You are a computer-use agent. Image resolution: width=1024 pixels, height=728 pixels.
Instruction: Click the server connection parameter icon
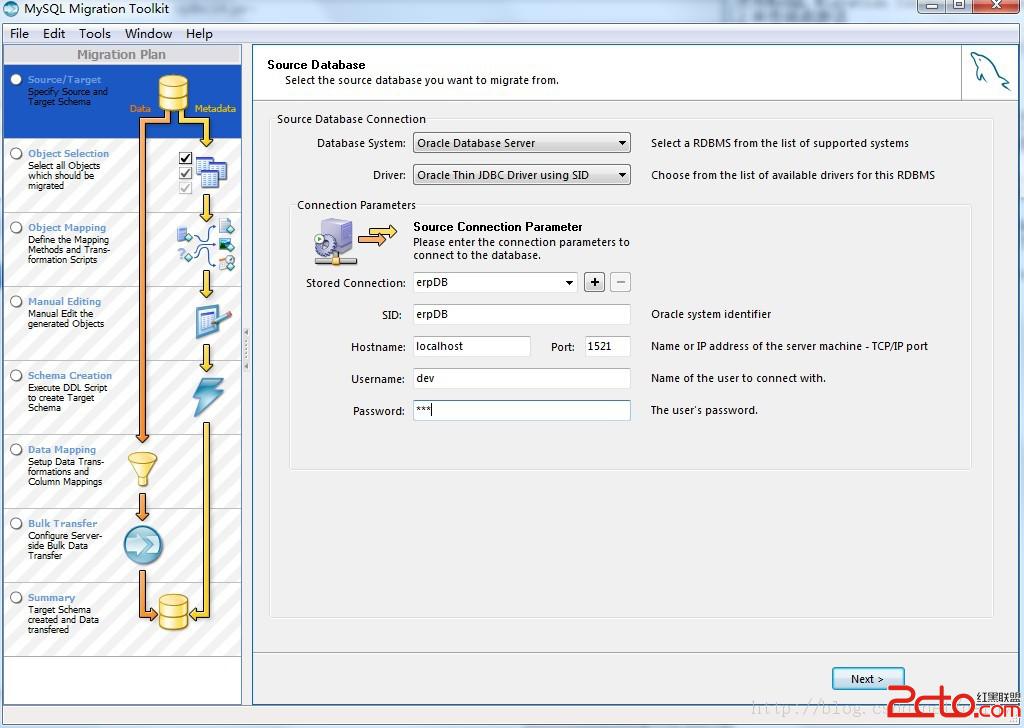click(x=336, y=242)
